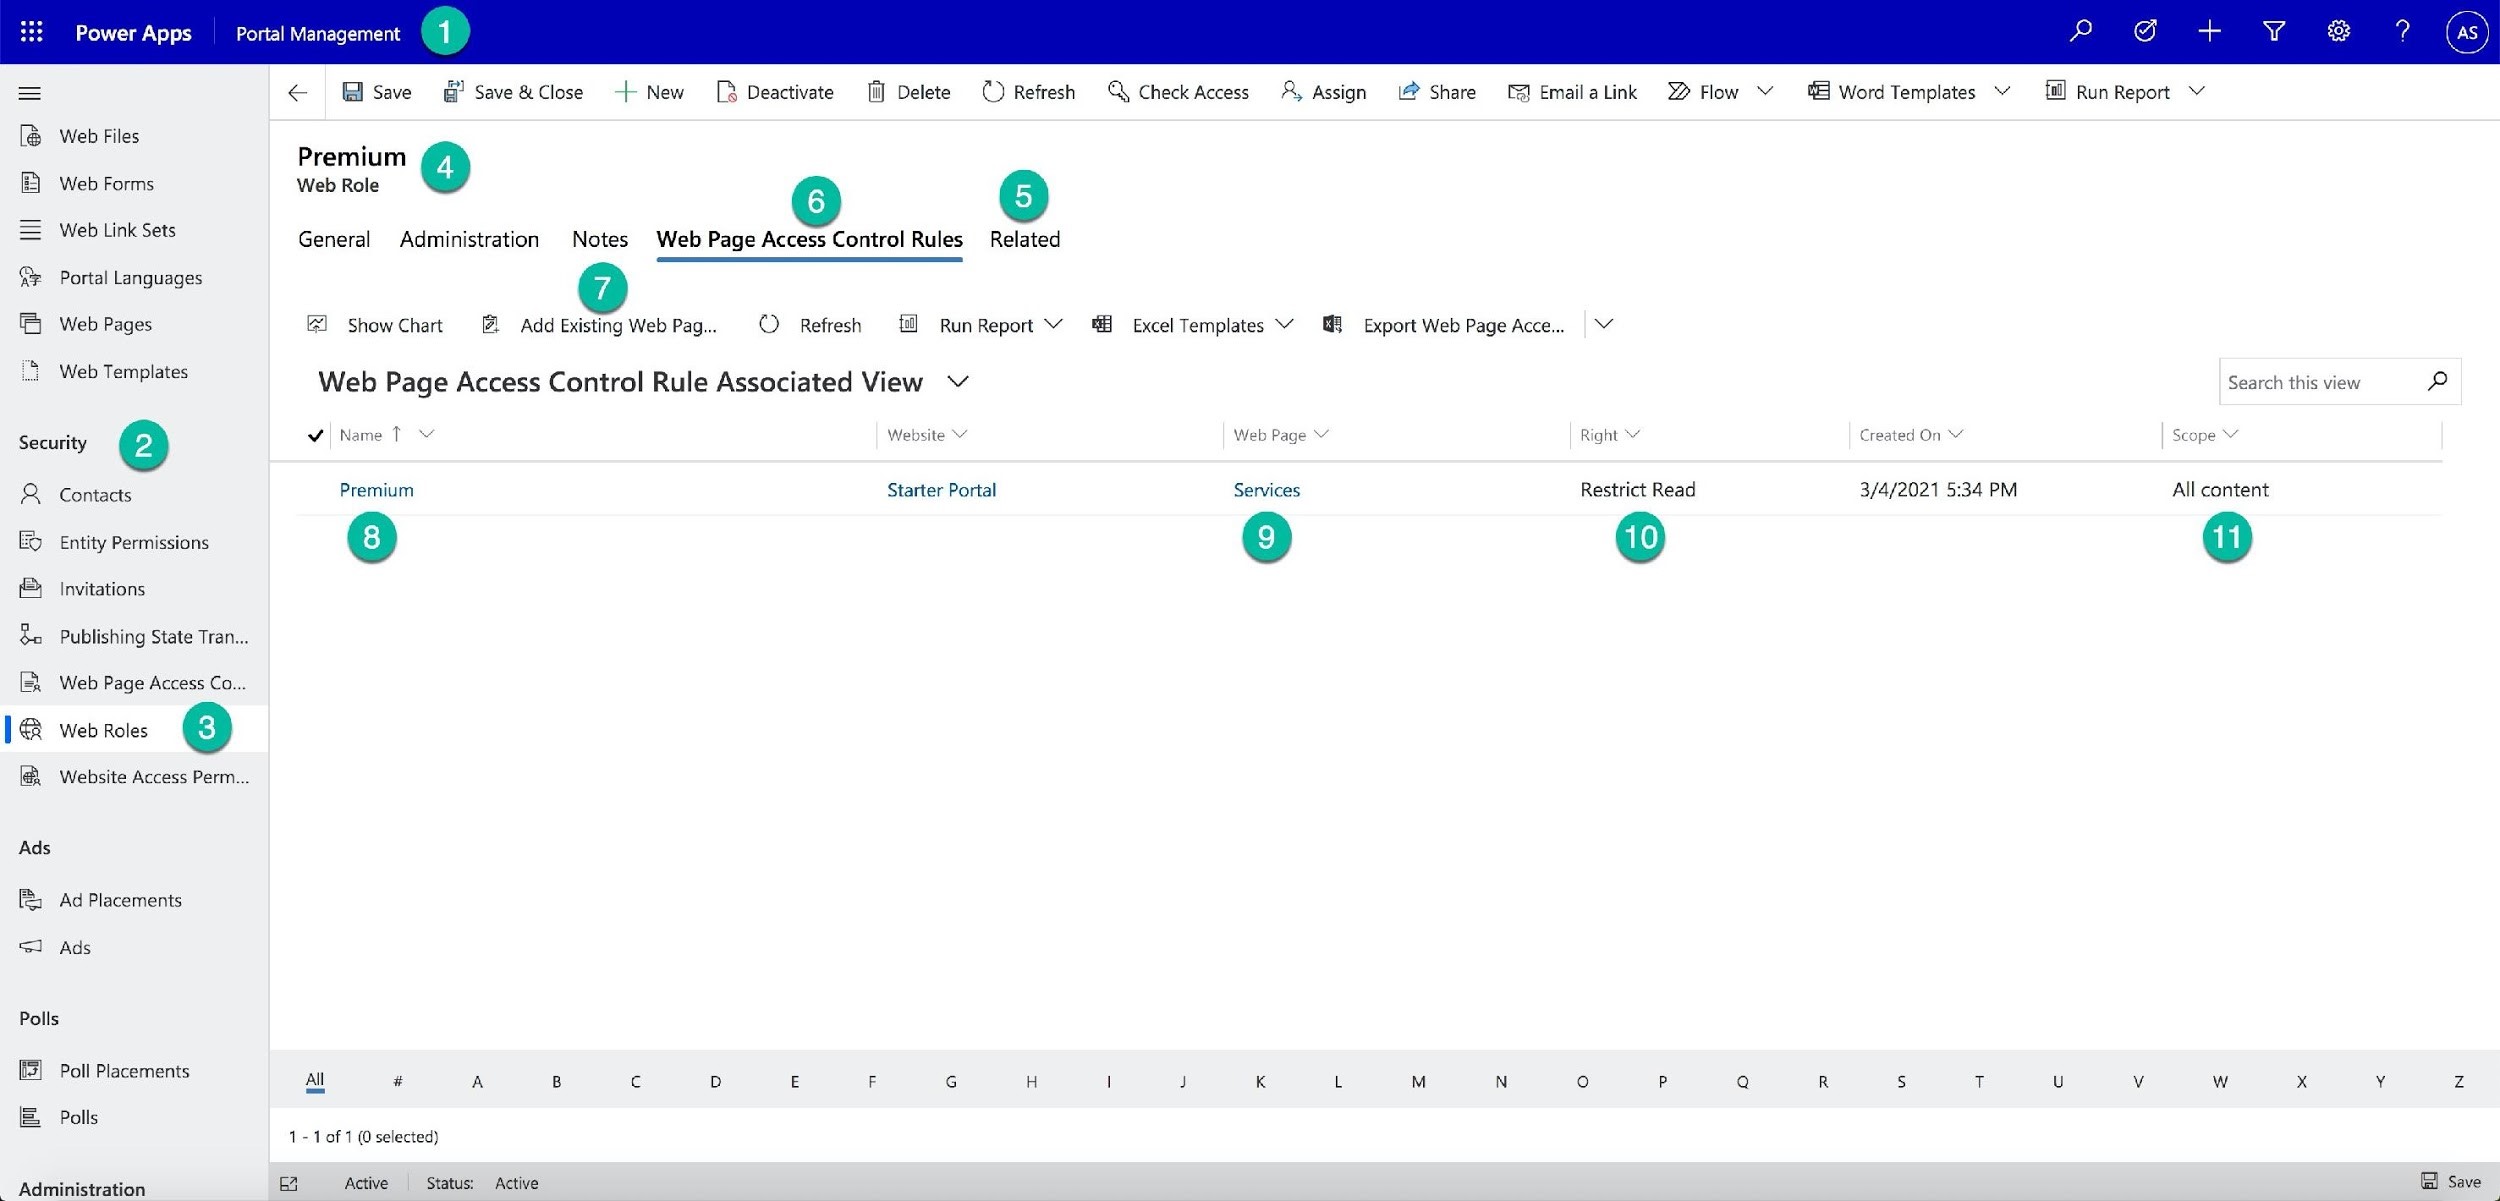Click the New record button

click(650, 92)
